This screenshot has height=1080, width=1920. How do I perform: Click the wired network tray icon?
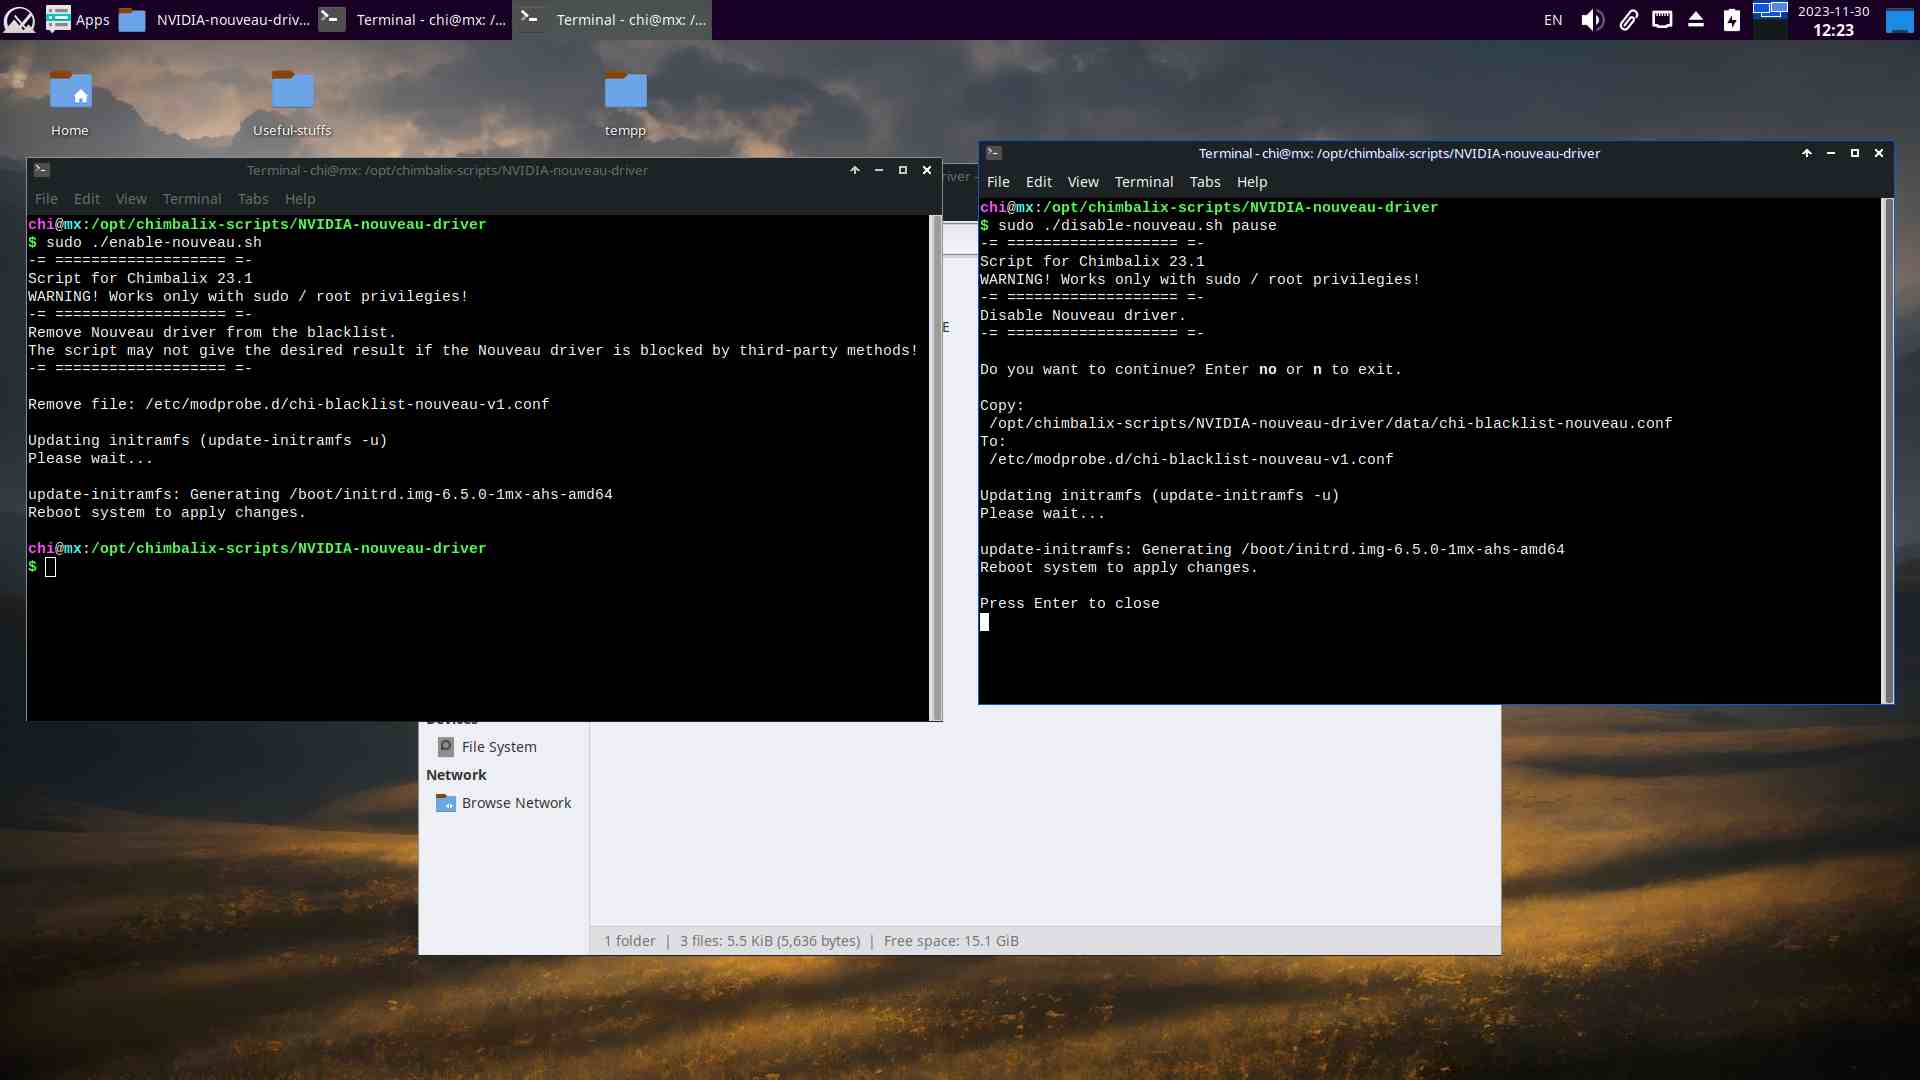1662,20
